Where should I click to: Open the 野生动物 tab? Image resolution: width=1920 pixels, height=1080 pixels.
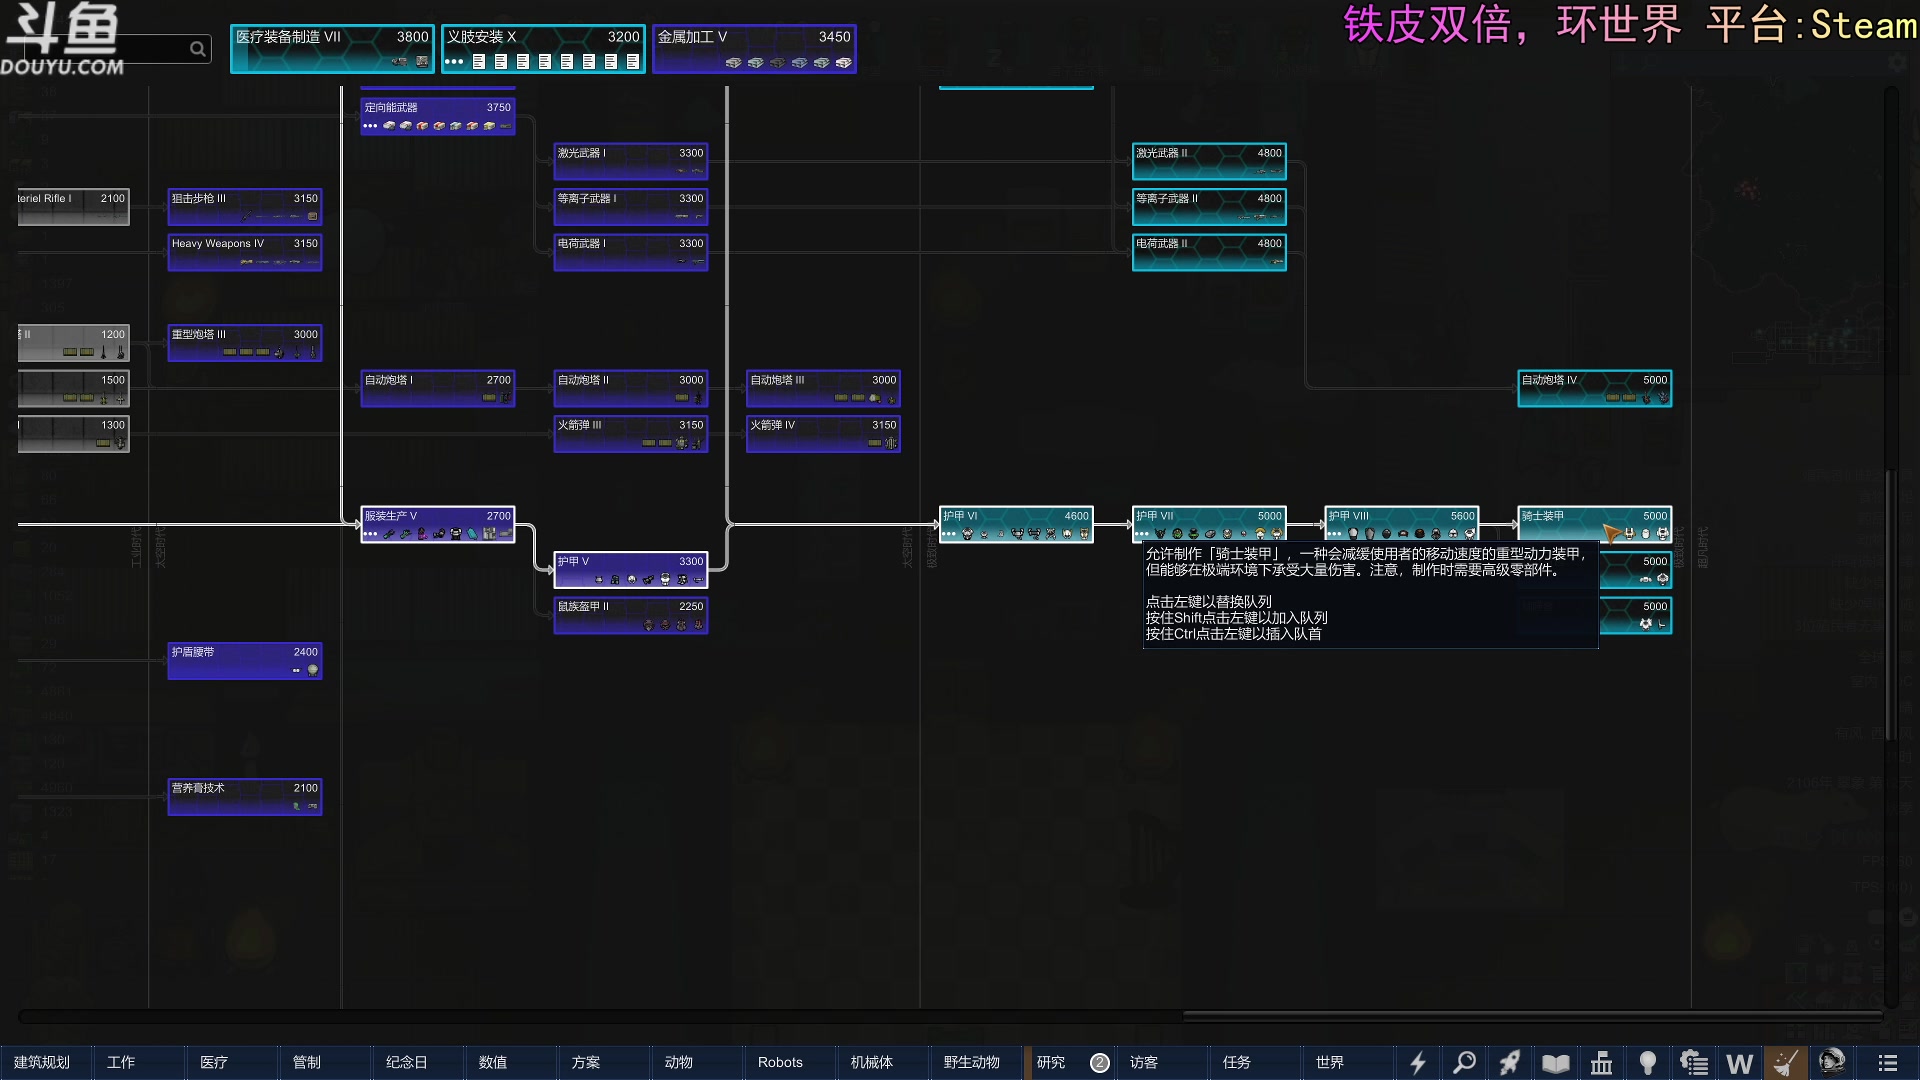point(976,1063)
